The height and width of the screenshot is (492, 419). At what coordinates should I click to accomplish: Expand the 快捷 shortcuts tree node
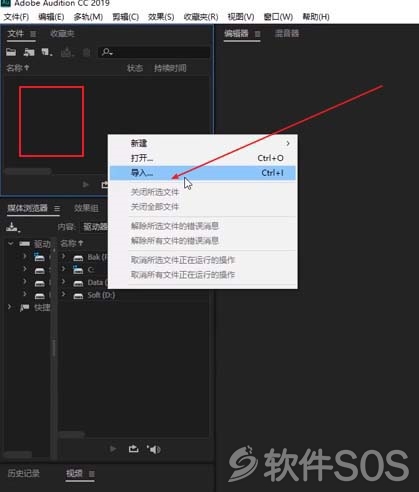[10, 307]
